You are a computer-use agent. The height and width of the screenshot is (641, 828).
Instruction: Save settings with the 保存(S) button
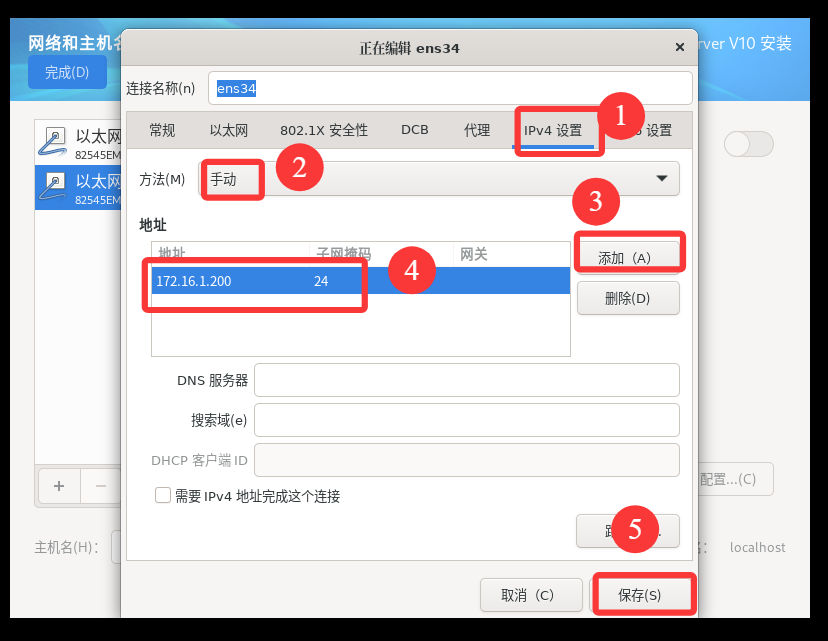[x=640, y=595]
